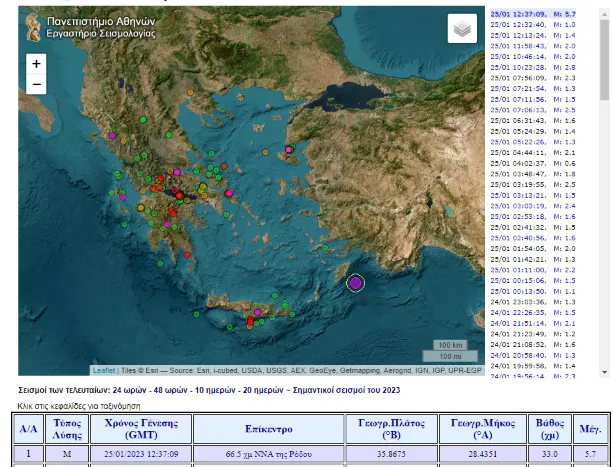Select list entry 24/01 20:58:40 M: 1.3
Viewport: 613px width, 467px height.
pyautogui.click(x=533, y=356)
